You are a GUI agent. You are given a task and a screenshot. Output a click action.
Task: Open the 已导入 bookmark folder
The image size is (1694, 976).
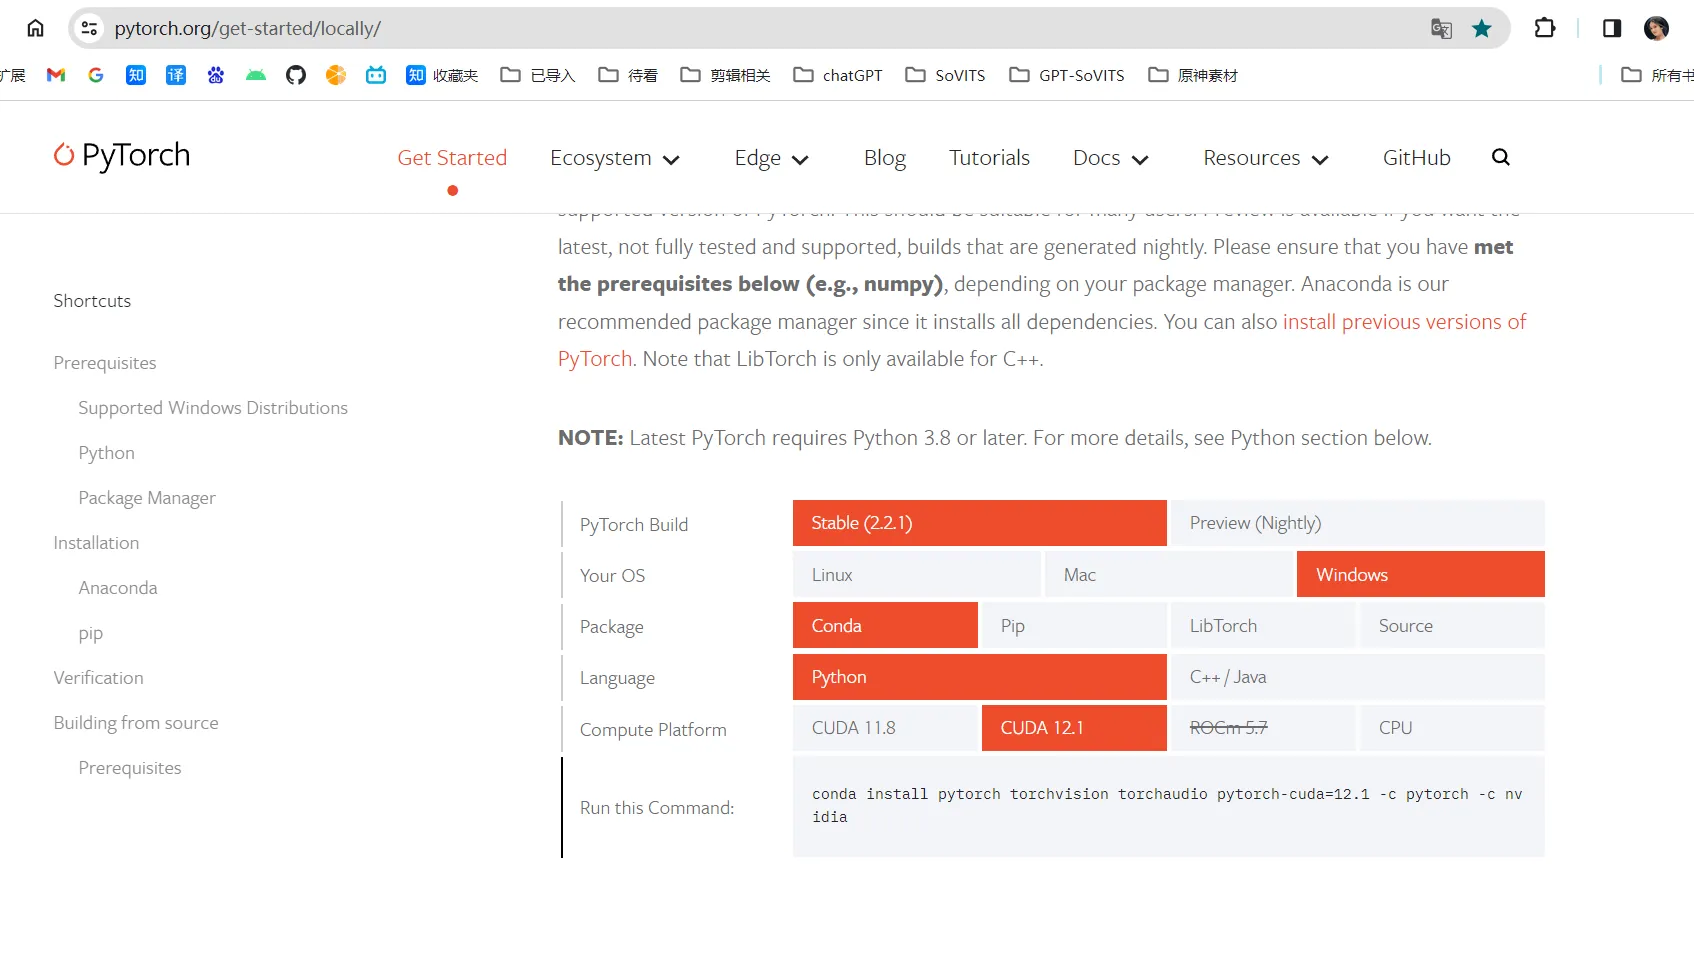click(538, 75)
